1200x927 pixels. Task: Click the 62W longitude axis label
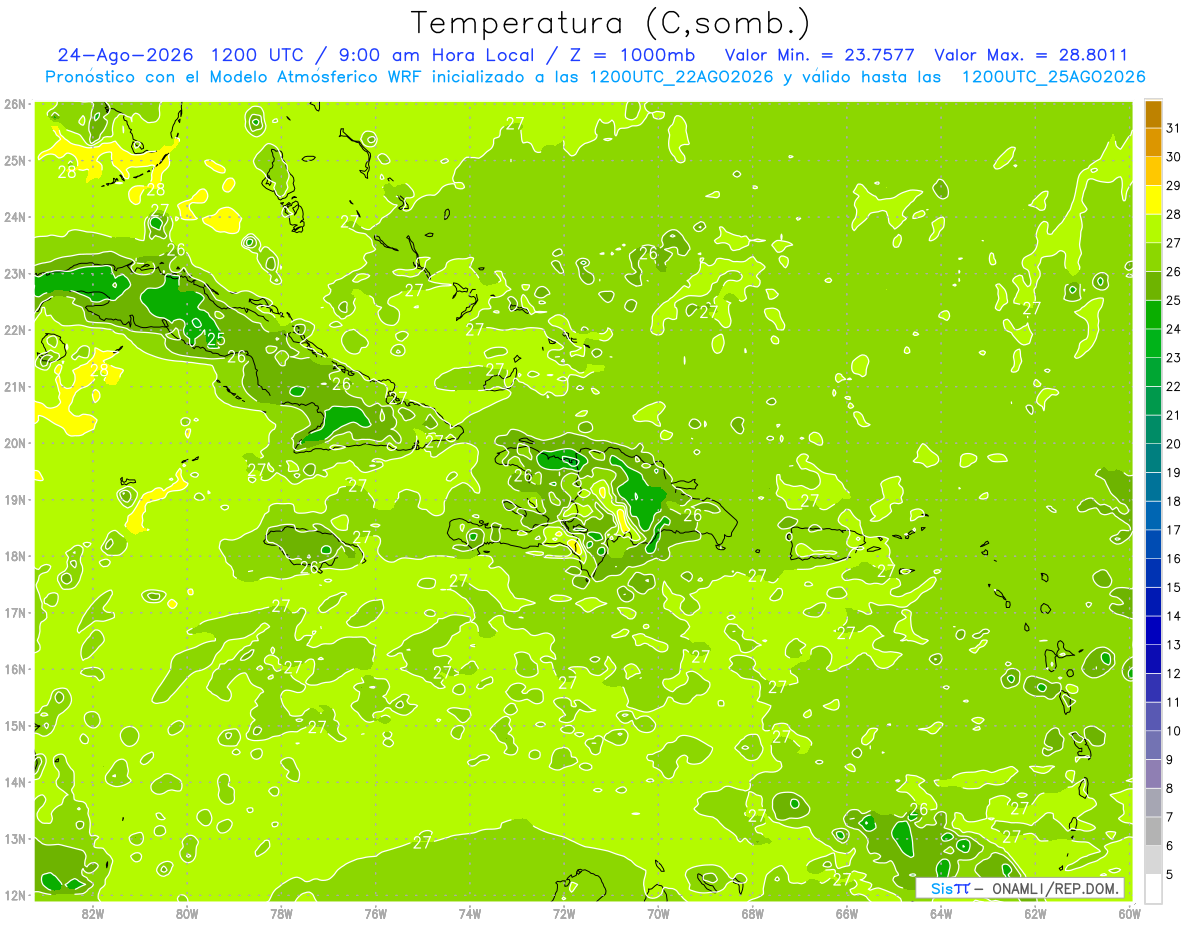(x=1035, y=913)
